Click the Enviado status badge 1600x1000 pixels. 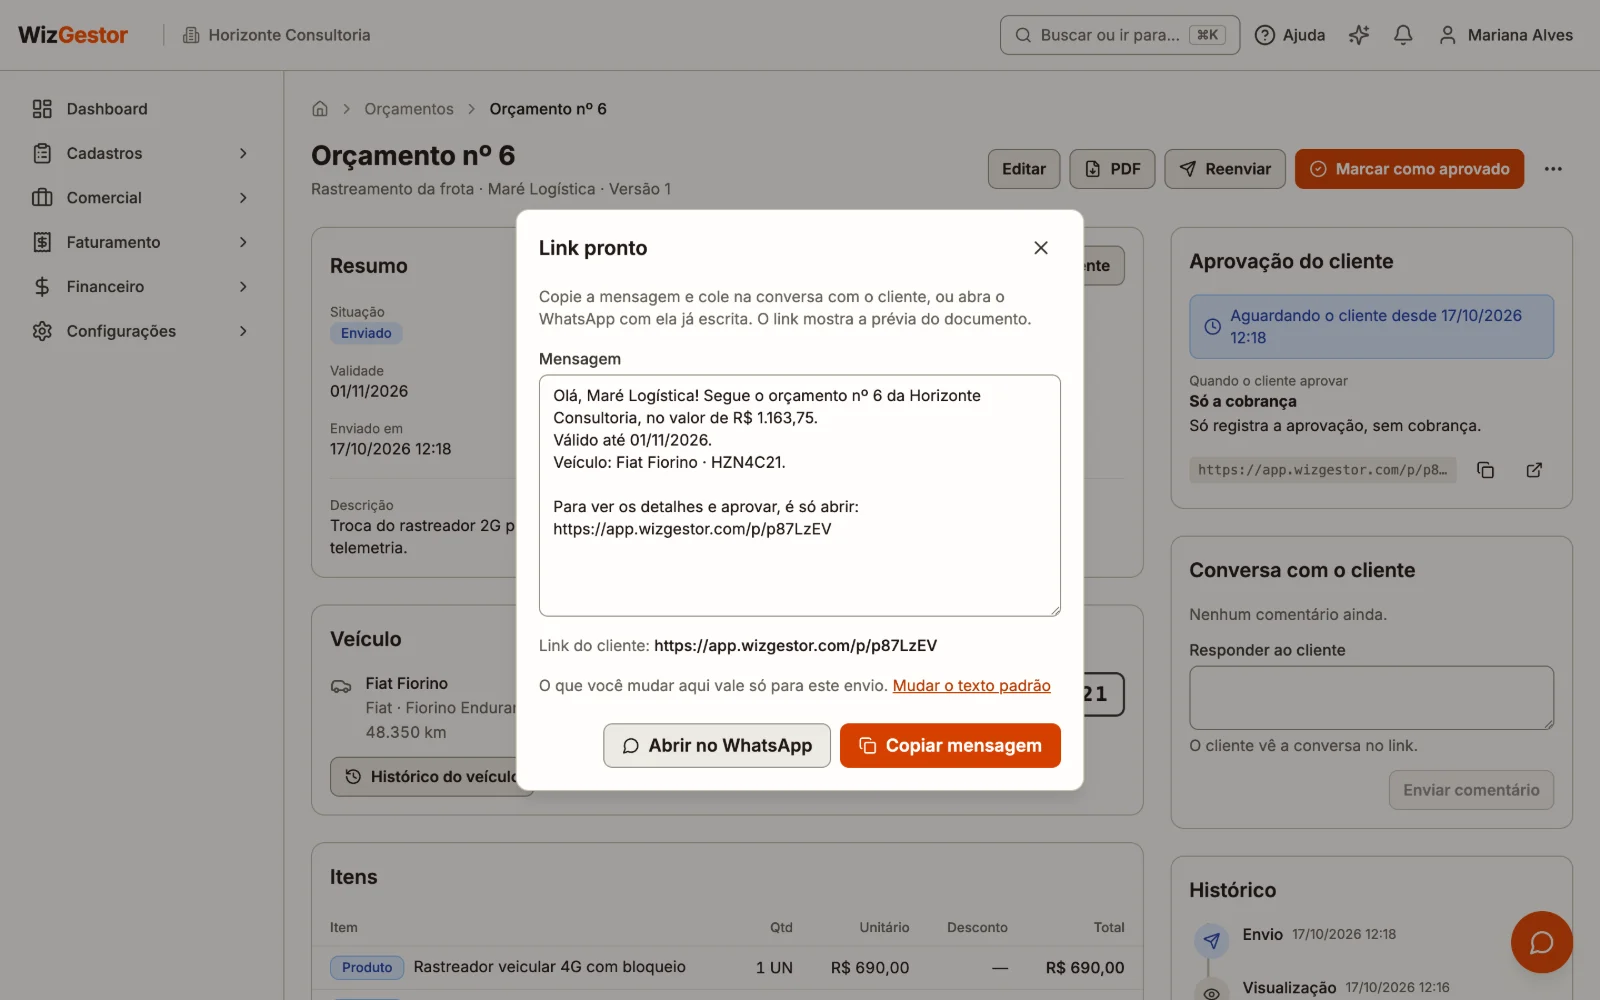366,333
